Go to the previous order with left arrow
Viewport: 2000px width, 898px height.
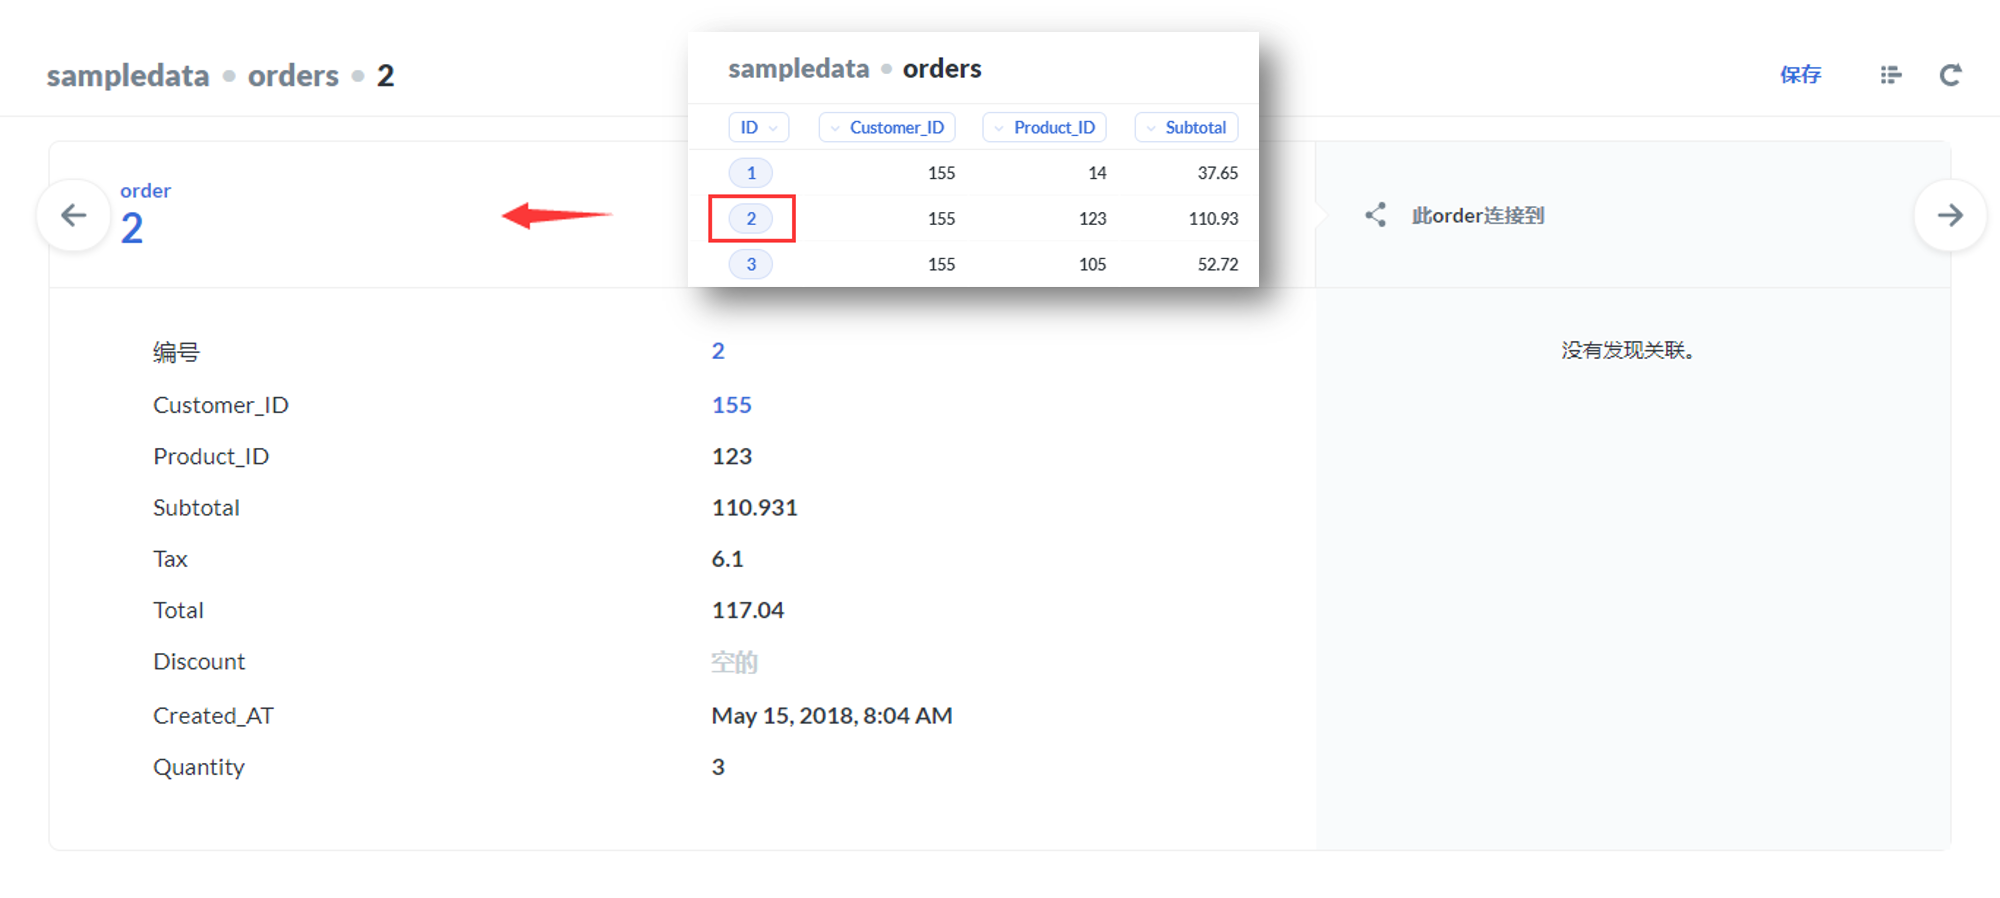(x=73, y=215)
